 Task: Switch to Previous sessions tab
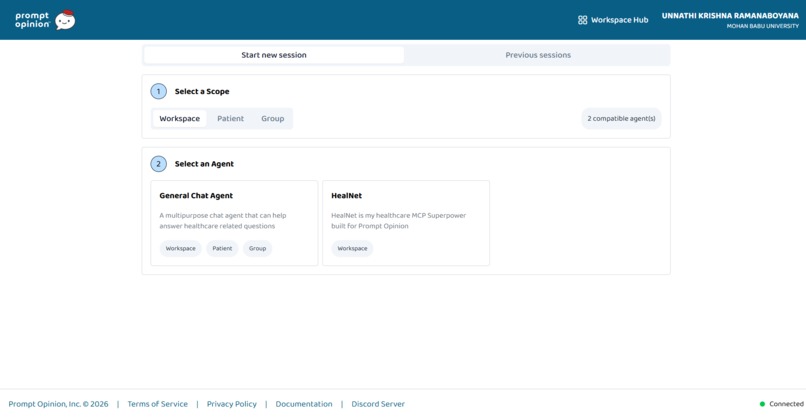tap(538, 55)
